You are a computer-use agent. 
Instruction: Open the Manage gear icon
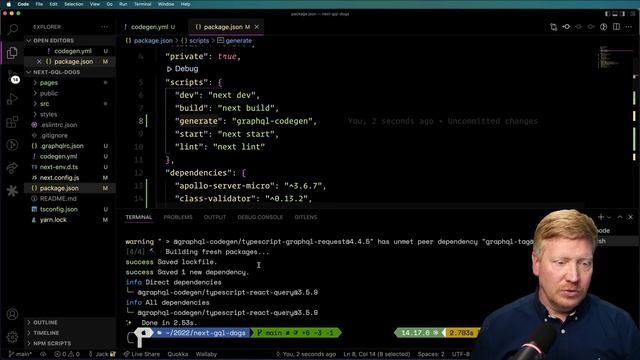(12, 337)
